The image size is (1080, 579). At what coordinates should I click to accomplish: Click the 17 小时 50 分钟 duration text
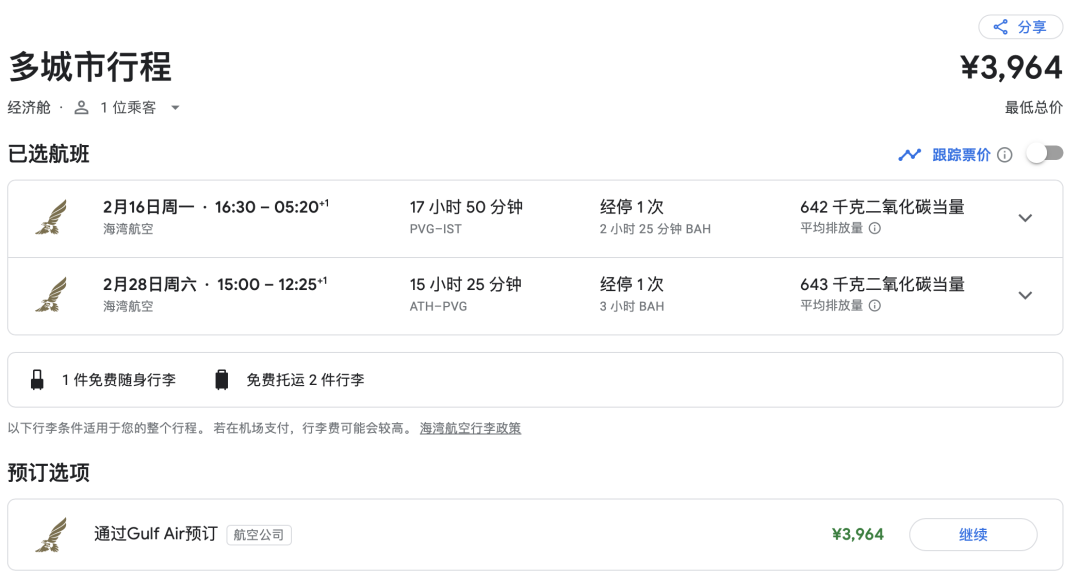click(x=466, y=207)
